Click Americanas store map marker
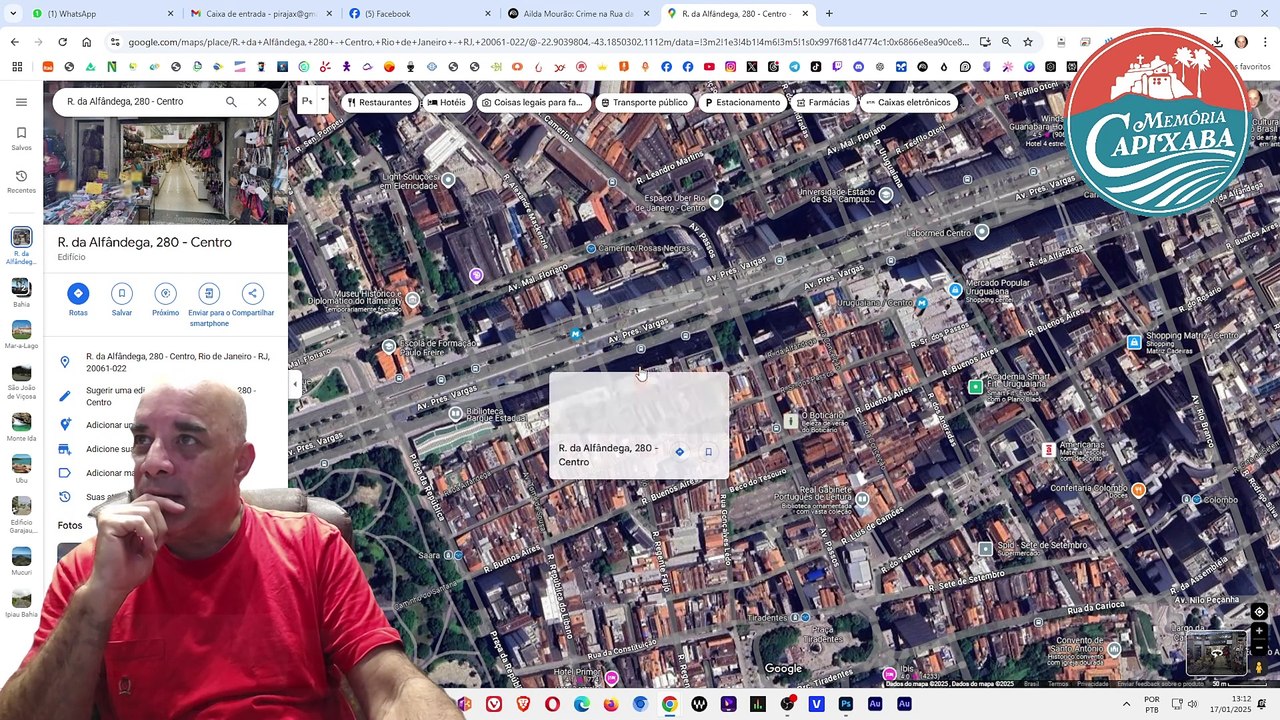 tap(1048, 449)
